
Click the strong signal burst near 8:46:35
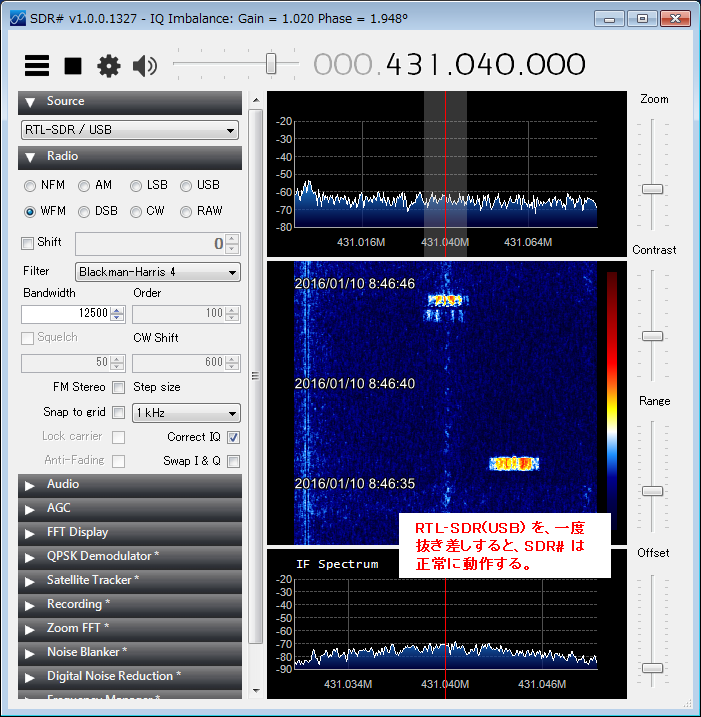coord(514,463)
